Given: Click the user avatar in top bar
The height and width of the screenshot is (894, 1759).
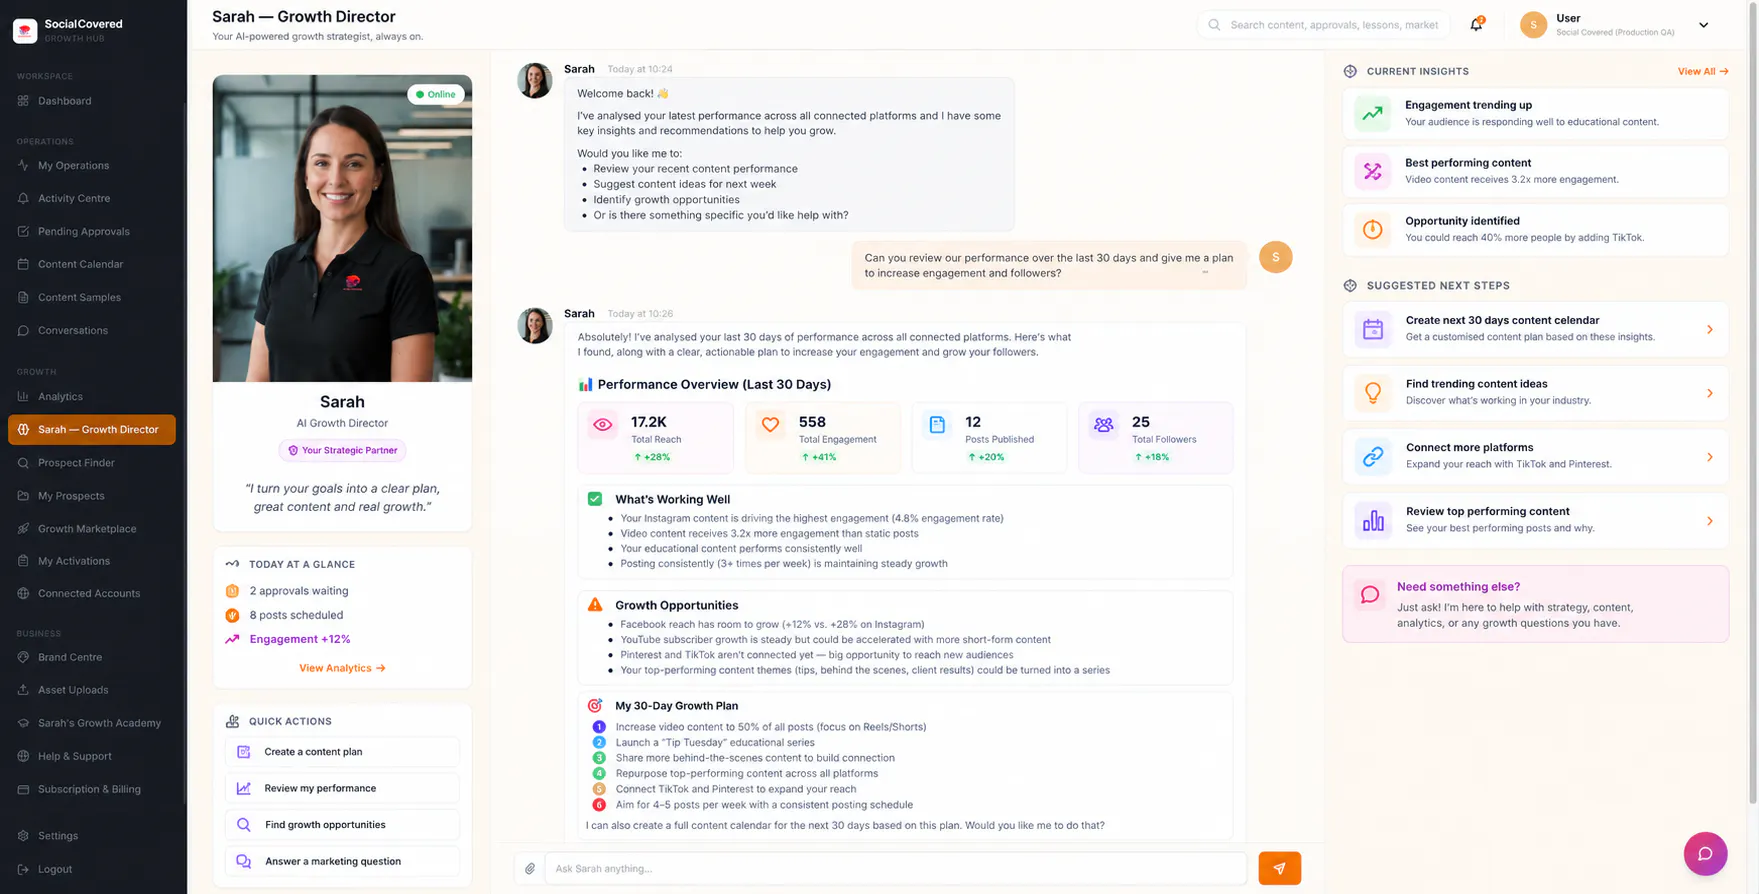Looking at the screenshot, I should [x=1533, y=25].
